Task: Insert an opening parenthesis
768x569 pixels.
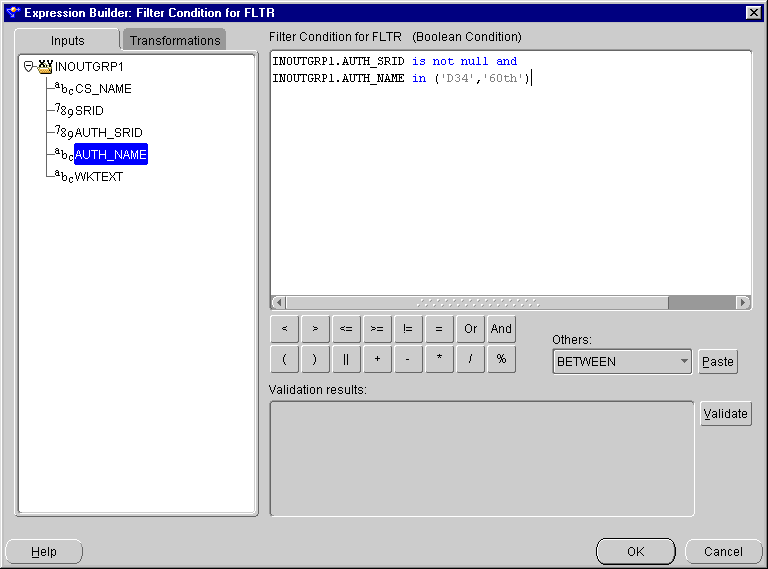Action: [x=285, y=359]
